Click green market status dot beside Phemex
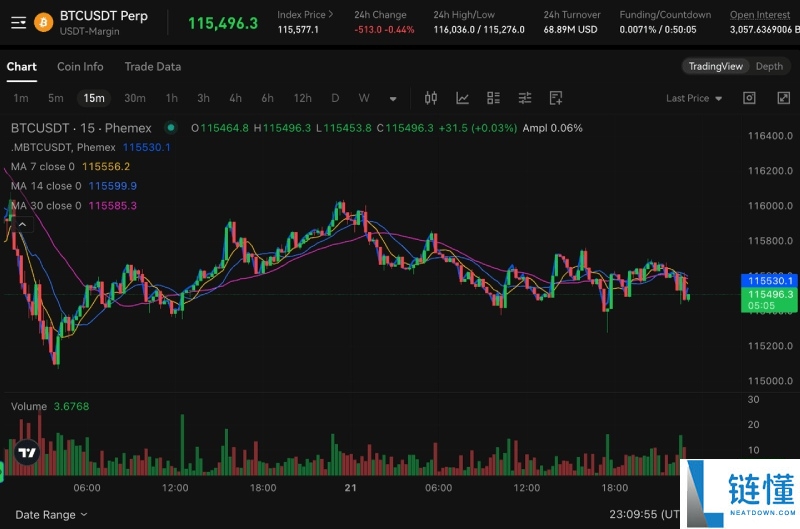This screenshot has height=529, width=800. [171, 128]
